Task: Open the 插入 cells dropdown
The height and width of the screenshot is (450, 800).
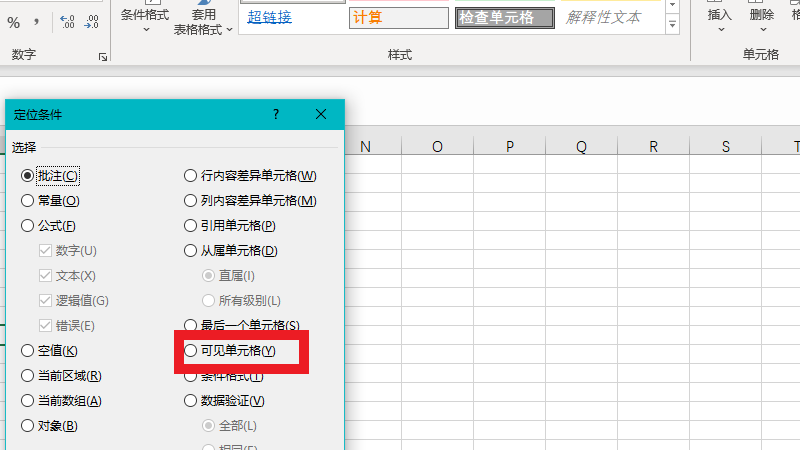Action: pyautogui.click(x=719, y=22)
